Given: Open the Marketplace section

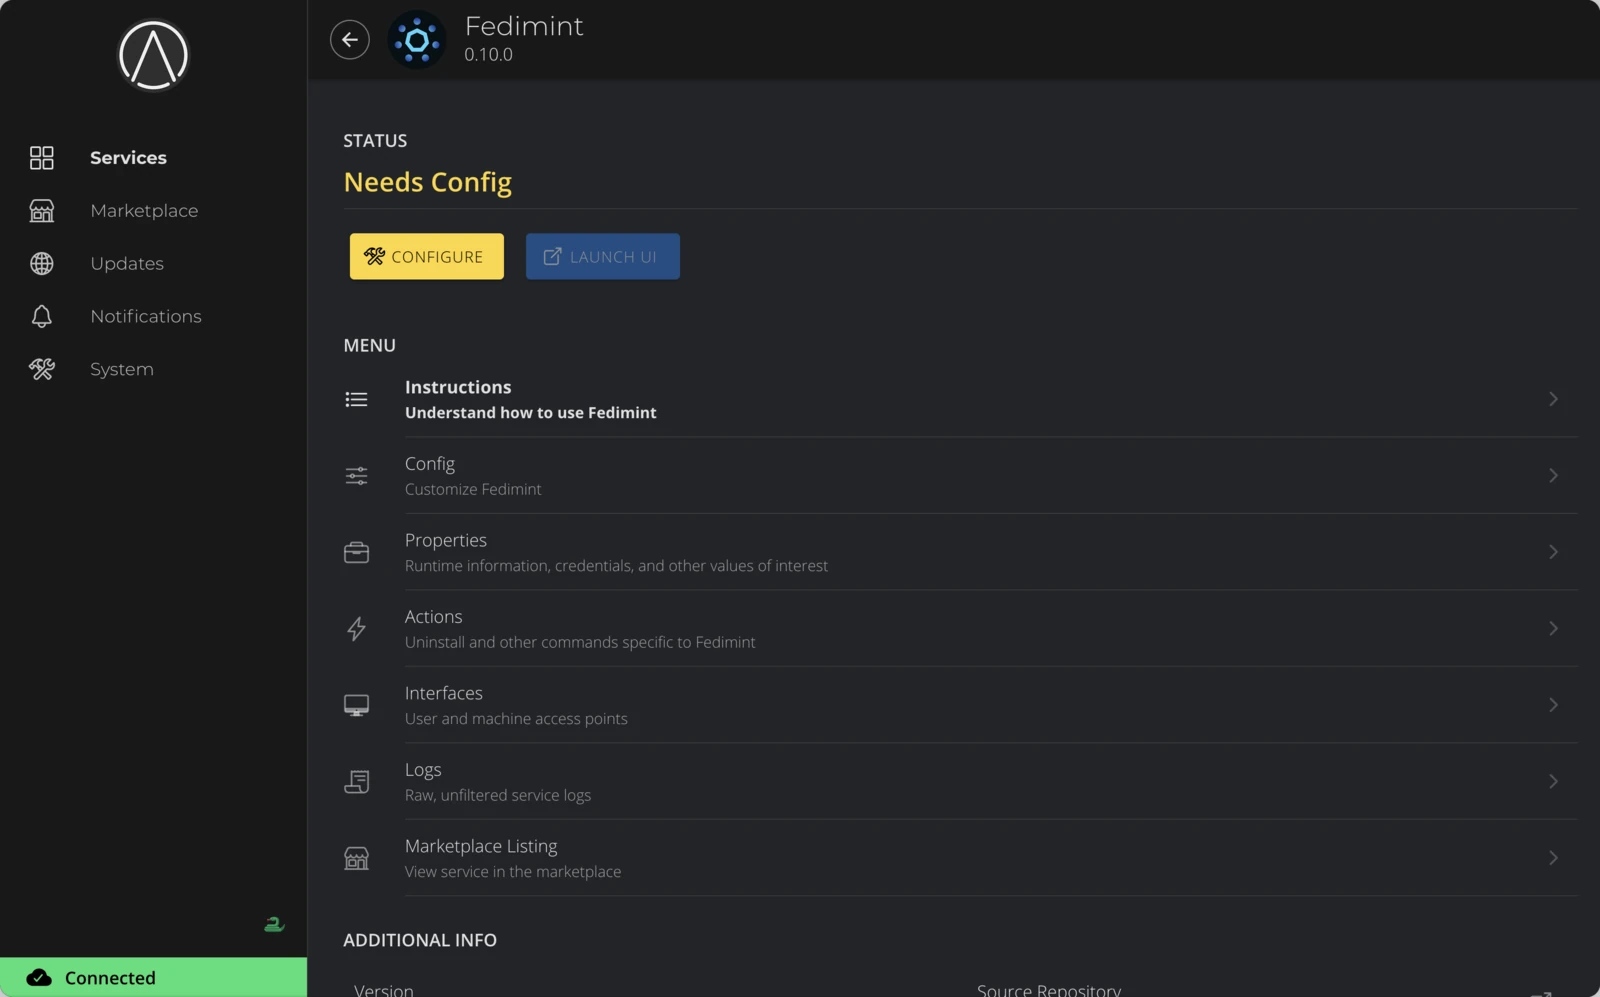Looking at the screenshot, I should click(143, 210).
